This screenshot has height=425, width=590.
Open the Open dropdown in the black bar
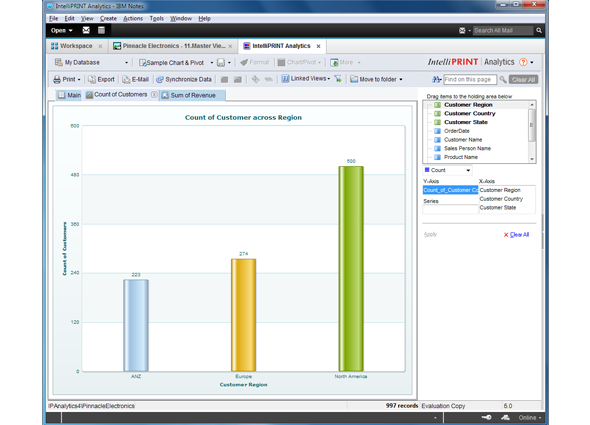[61, 30]
